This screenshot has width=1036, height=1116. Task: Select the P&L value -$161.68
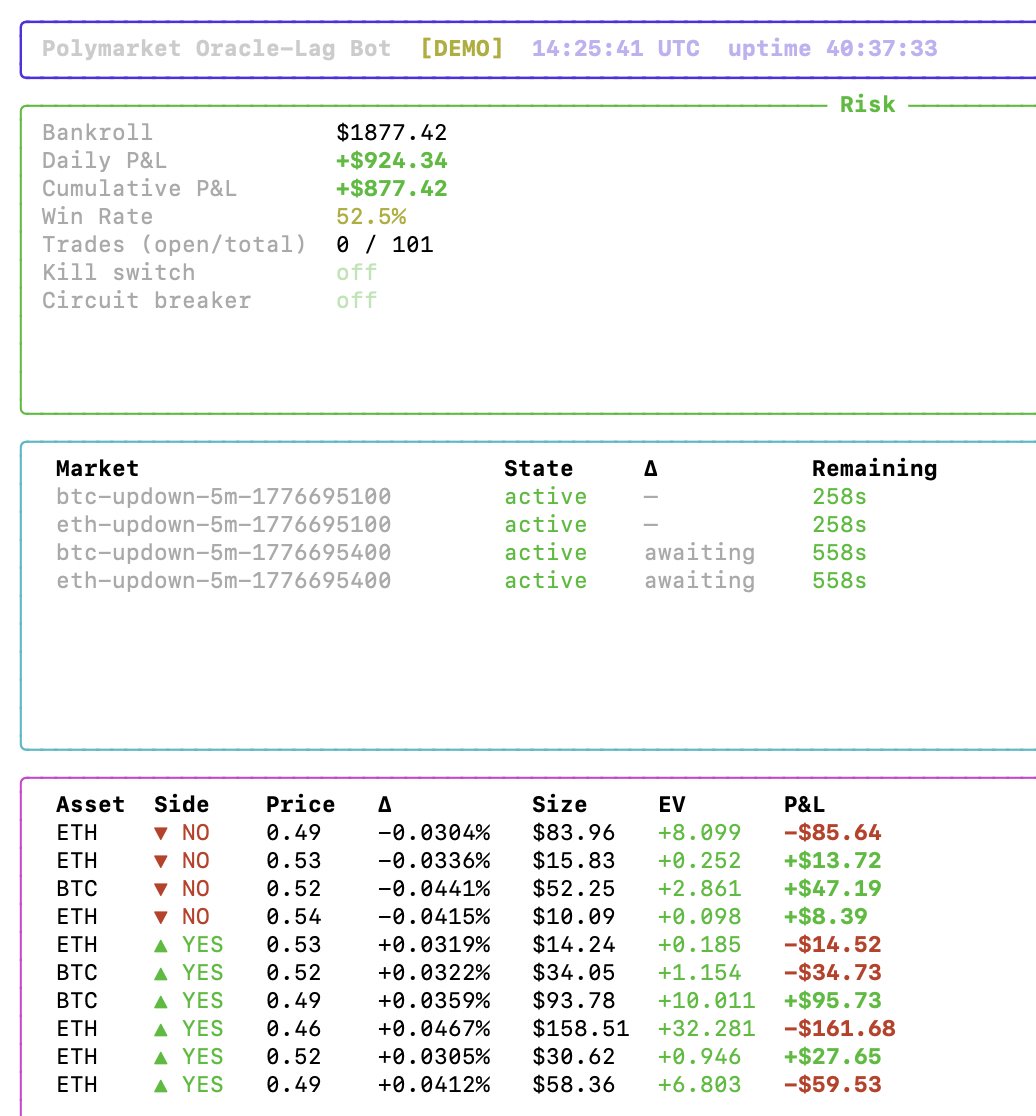(x=840, y=1028)
